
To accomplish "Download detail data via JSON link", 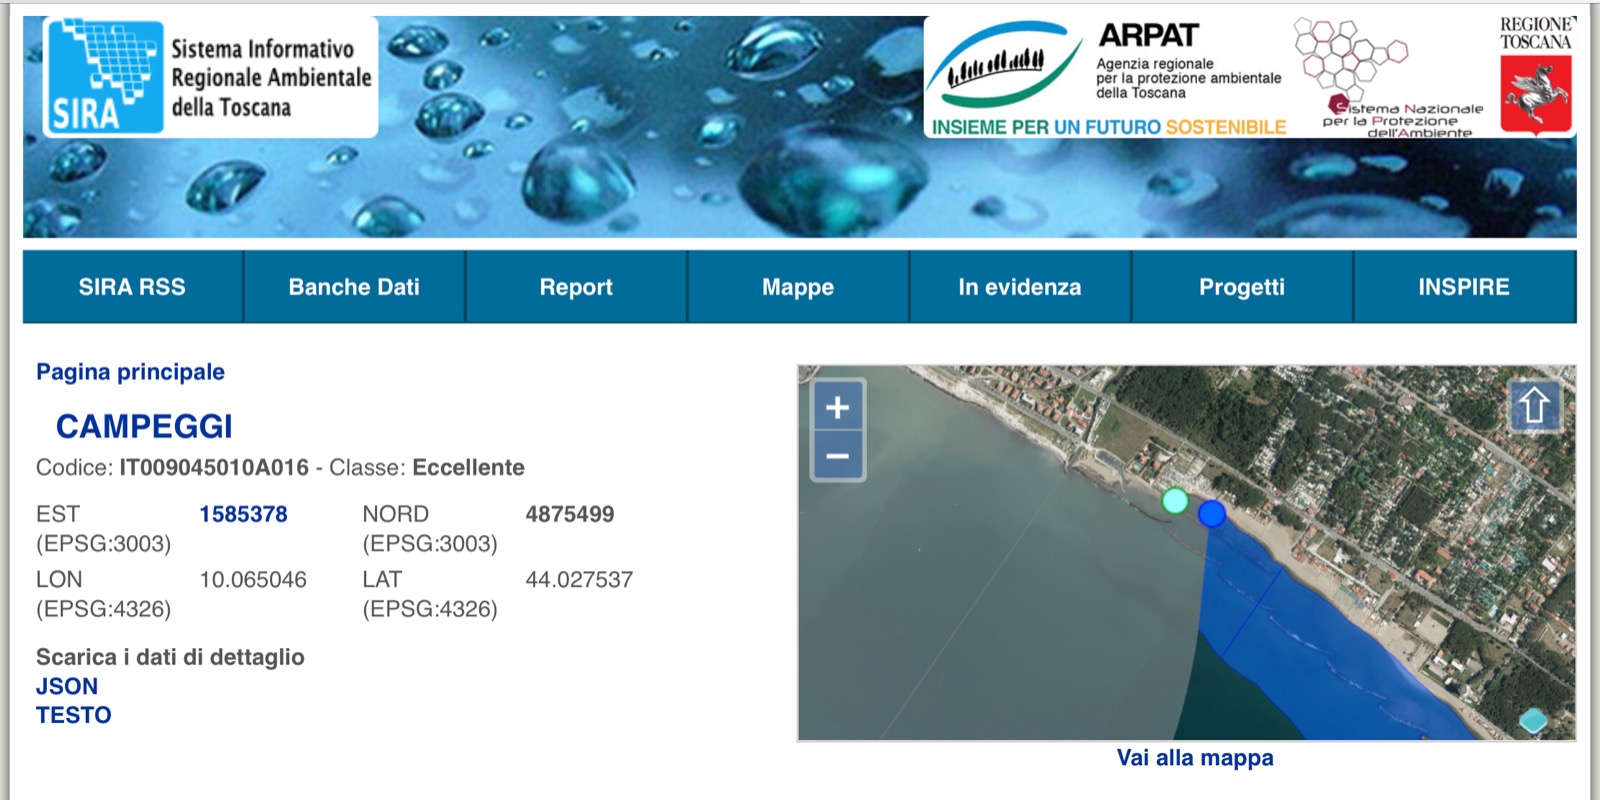I will 67,686.
